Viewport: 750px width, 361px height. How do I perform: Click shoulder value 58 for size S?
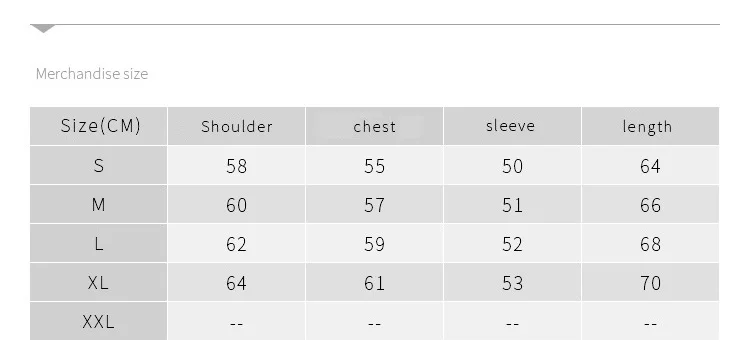(236, 166)
